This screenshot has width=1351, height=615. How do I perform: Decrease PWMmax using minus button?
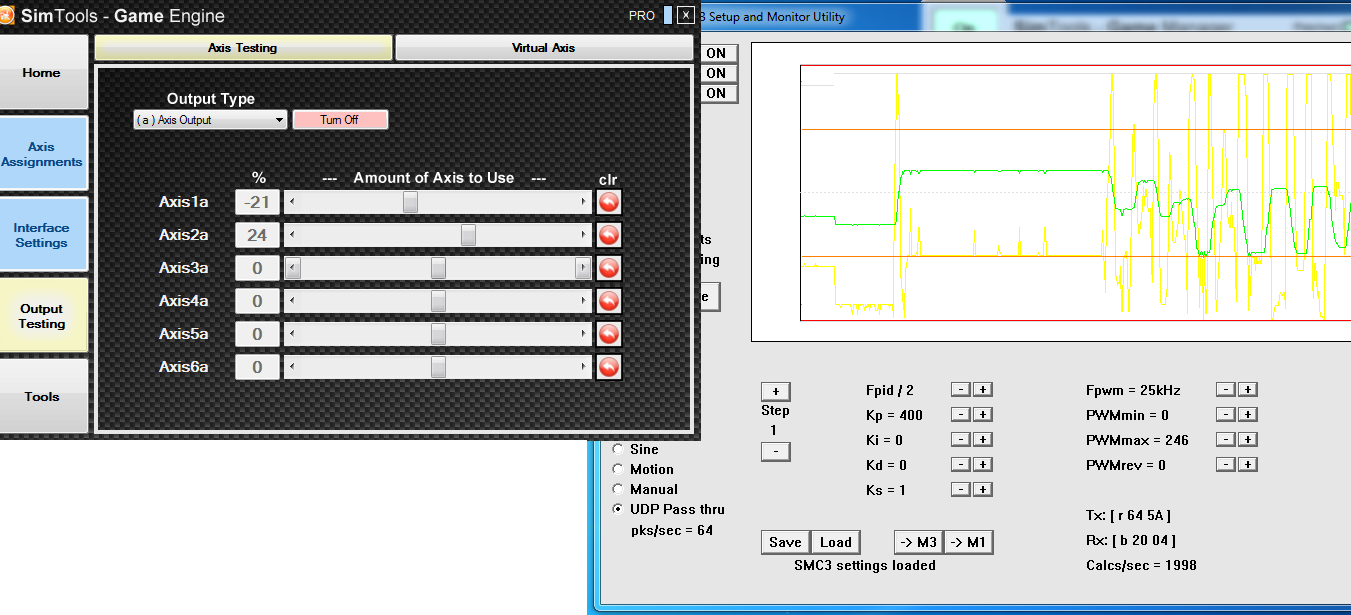tap(1225, 440)
